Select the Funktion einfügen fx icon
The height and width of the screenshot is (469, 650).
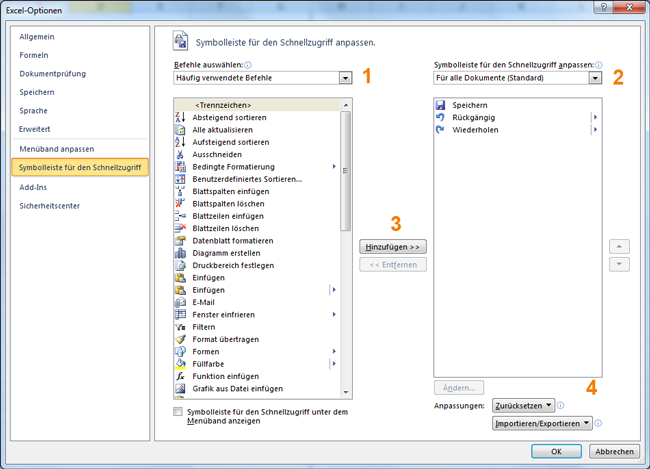(180, 376)
